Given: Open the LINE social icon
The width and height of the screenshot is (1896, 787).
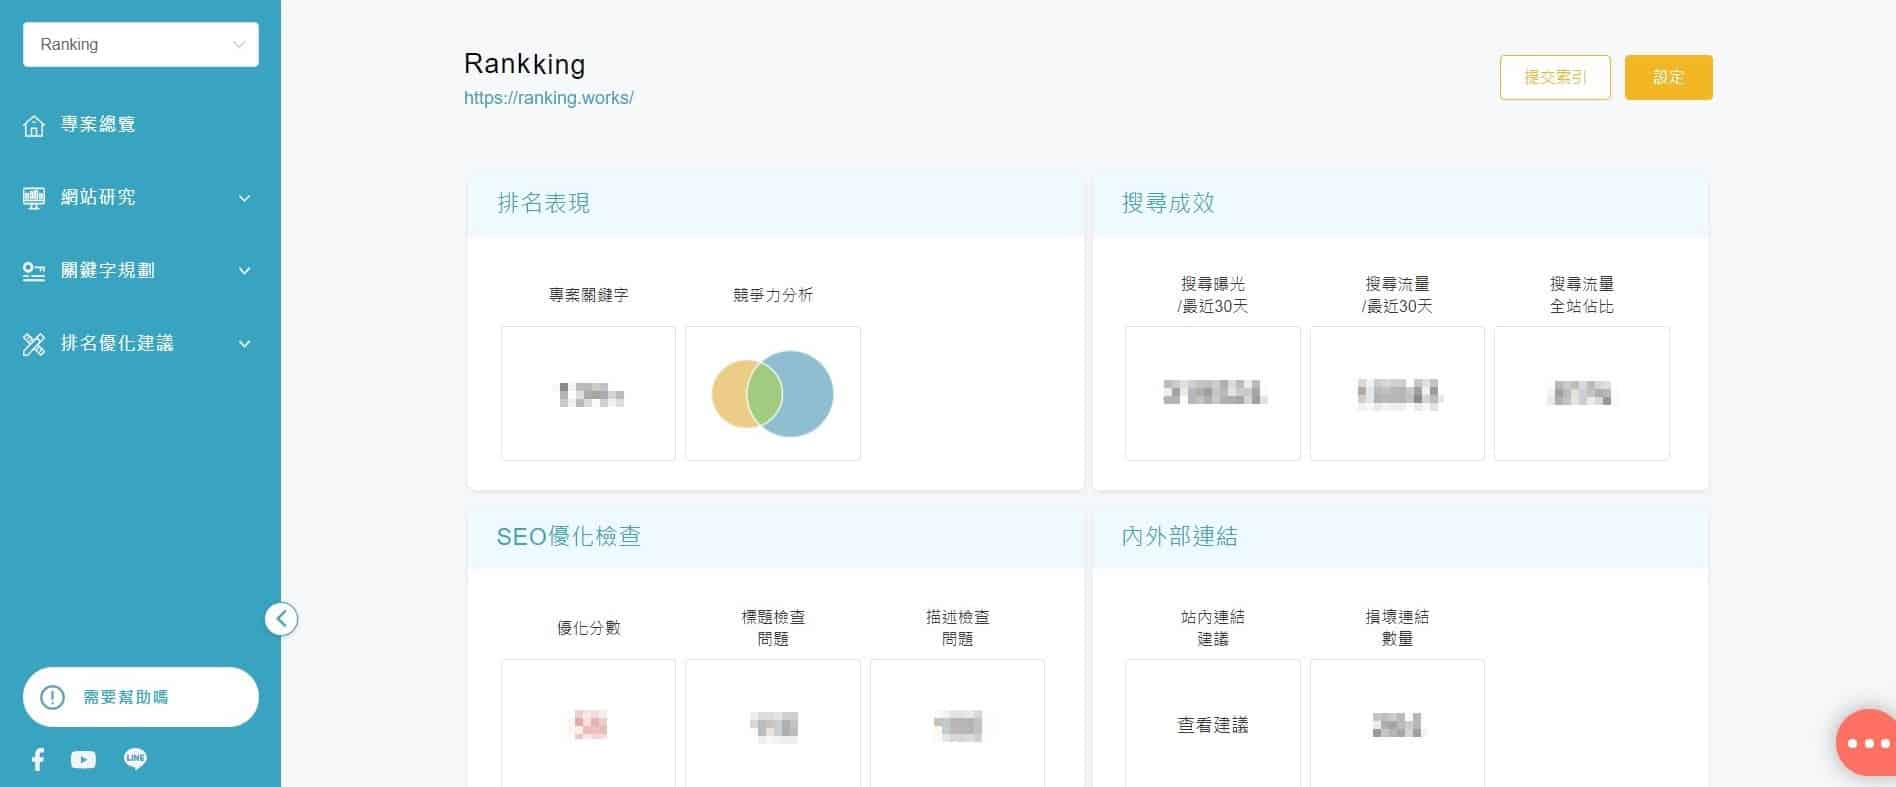Looking at the screenshot, I should coord(135,759).
